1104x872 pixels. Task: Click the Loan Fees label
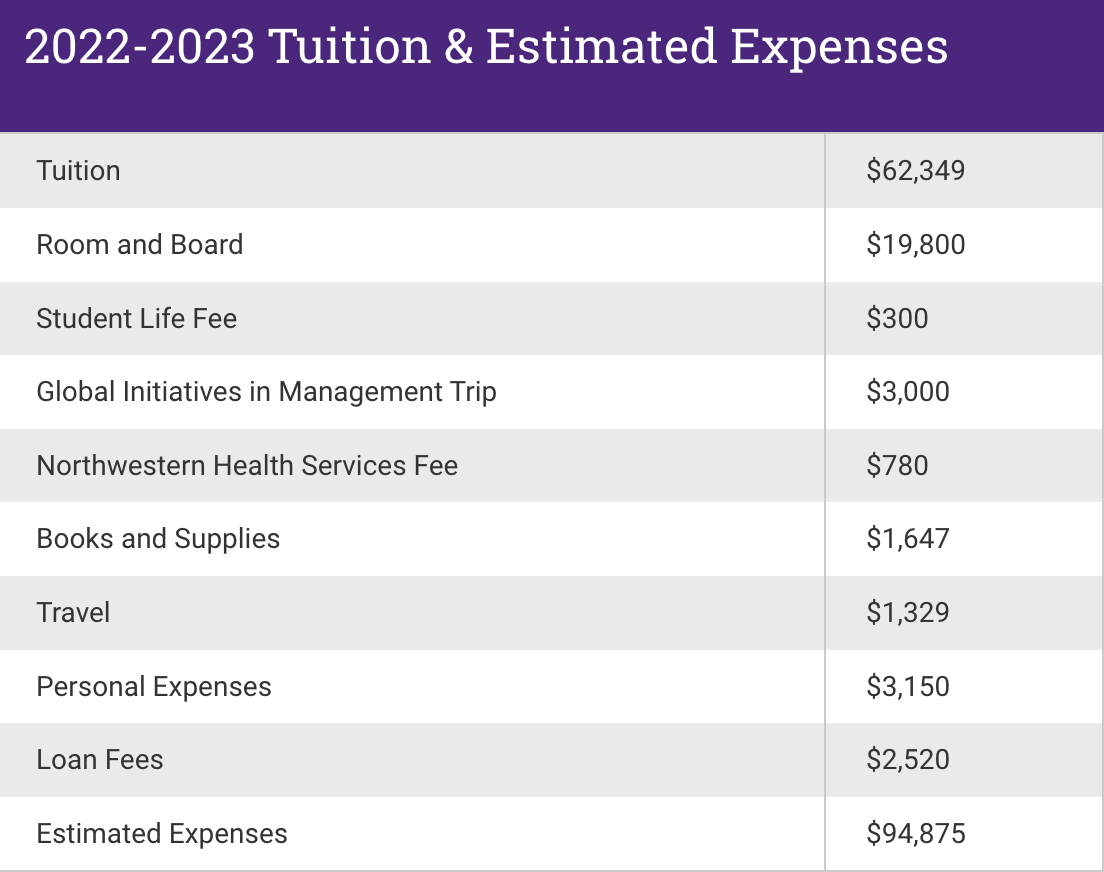click(99, 760)
